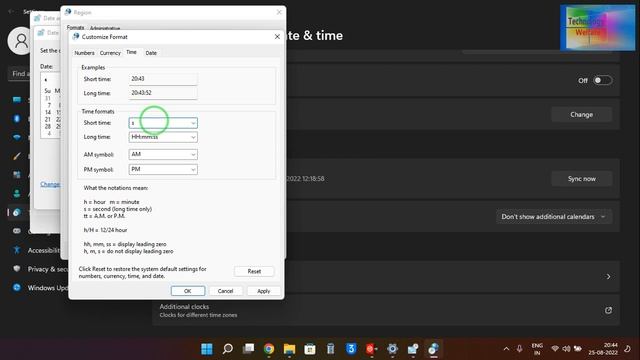Click the Change link in Date and Time window
640x360 pixels.
pyautogui.click(x=50, y=184)
